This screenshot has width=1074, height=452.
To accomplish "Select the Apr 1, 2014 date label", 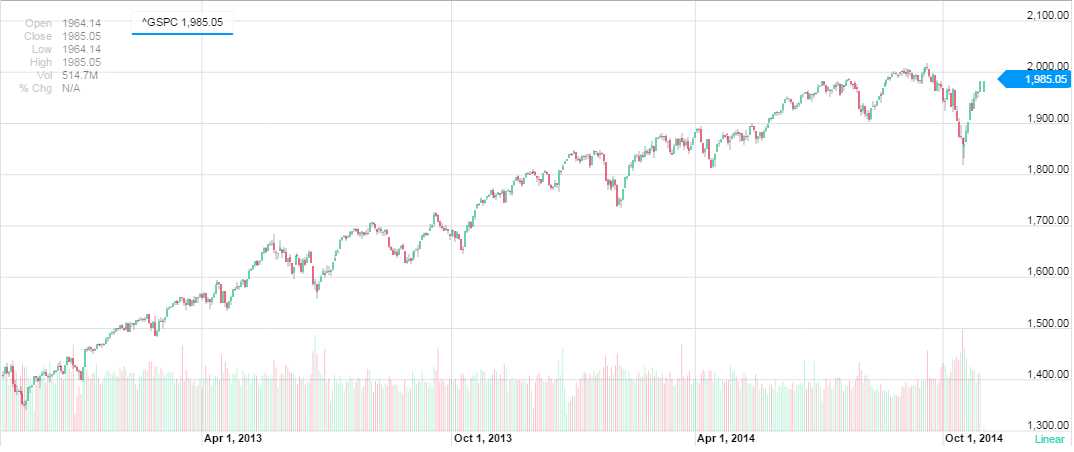I will pos(726,438).
